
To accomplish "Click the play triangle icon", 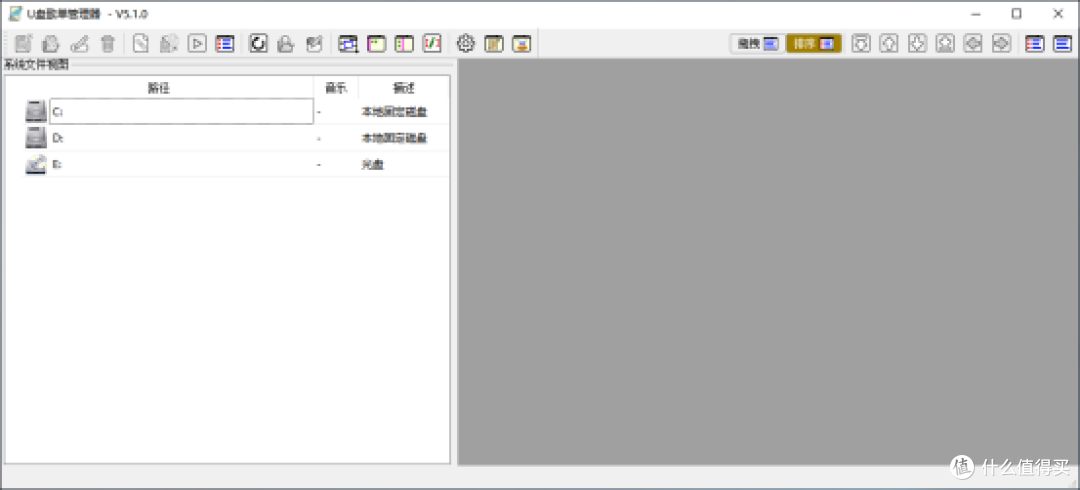I will tap(197, 44).
